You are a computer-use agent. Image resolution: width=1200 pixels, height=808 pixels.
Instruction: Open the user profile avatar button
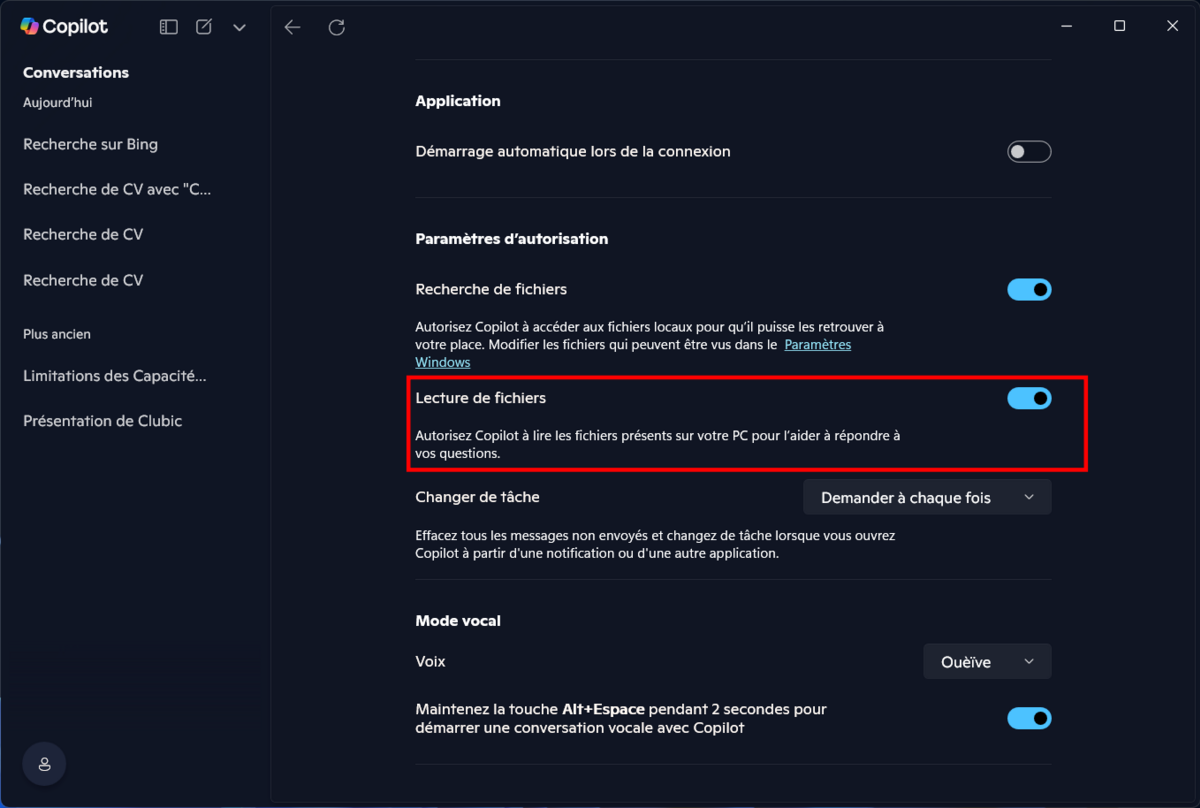pos(44,764)
